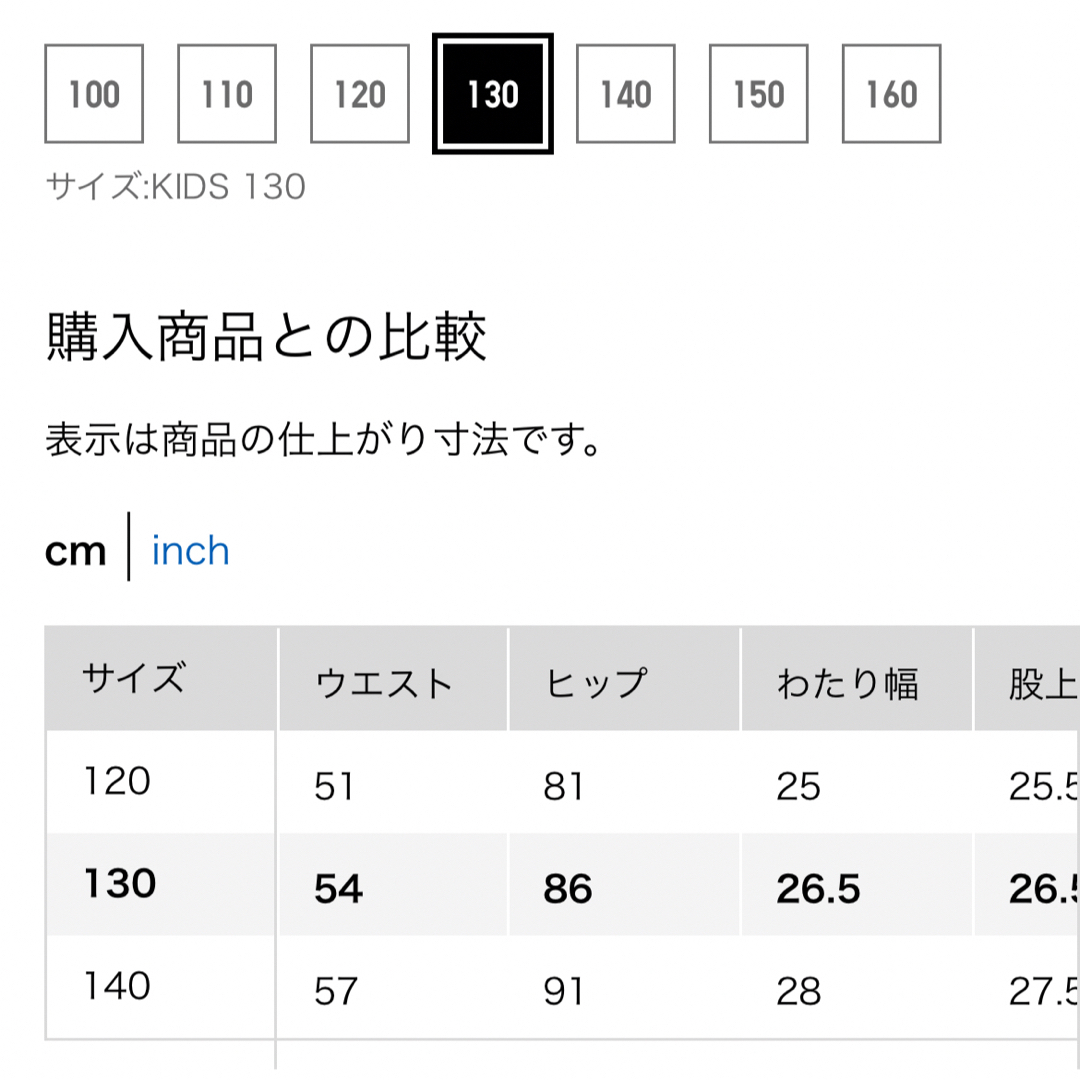Click the ウエスト column header
Viewport: 1080px width, 1080px height.
click(393, 678)
